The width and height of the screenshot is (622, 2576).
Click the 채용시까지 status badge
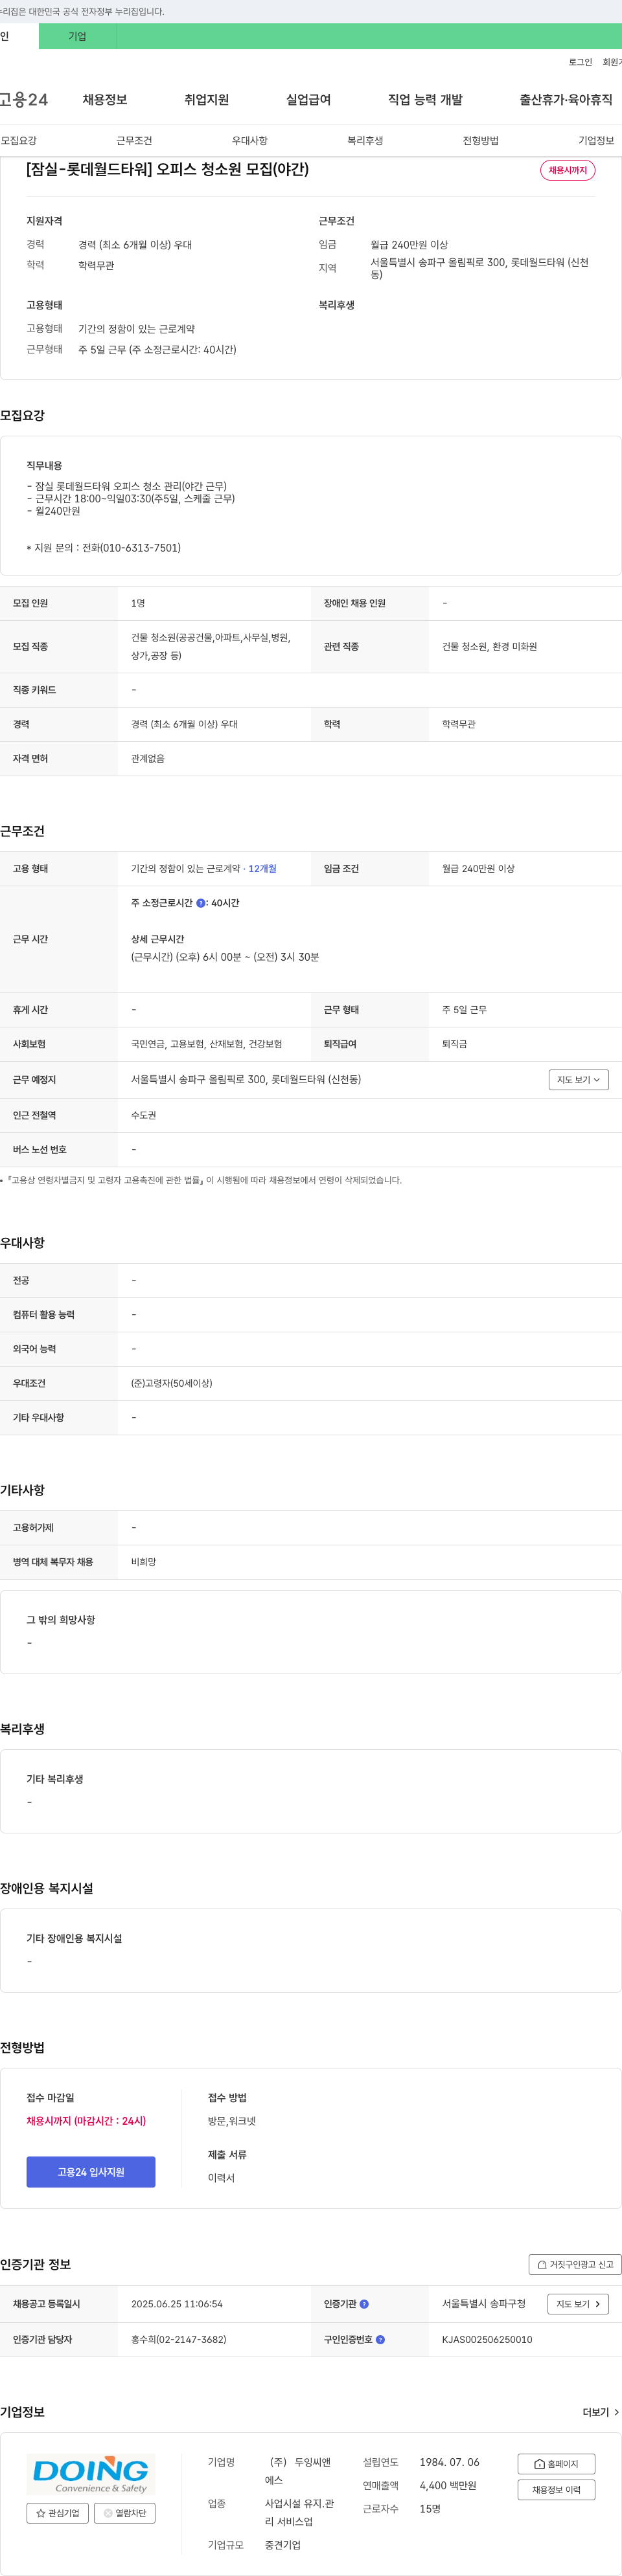click(x=568, y=170)
